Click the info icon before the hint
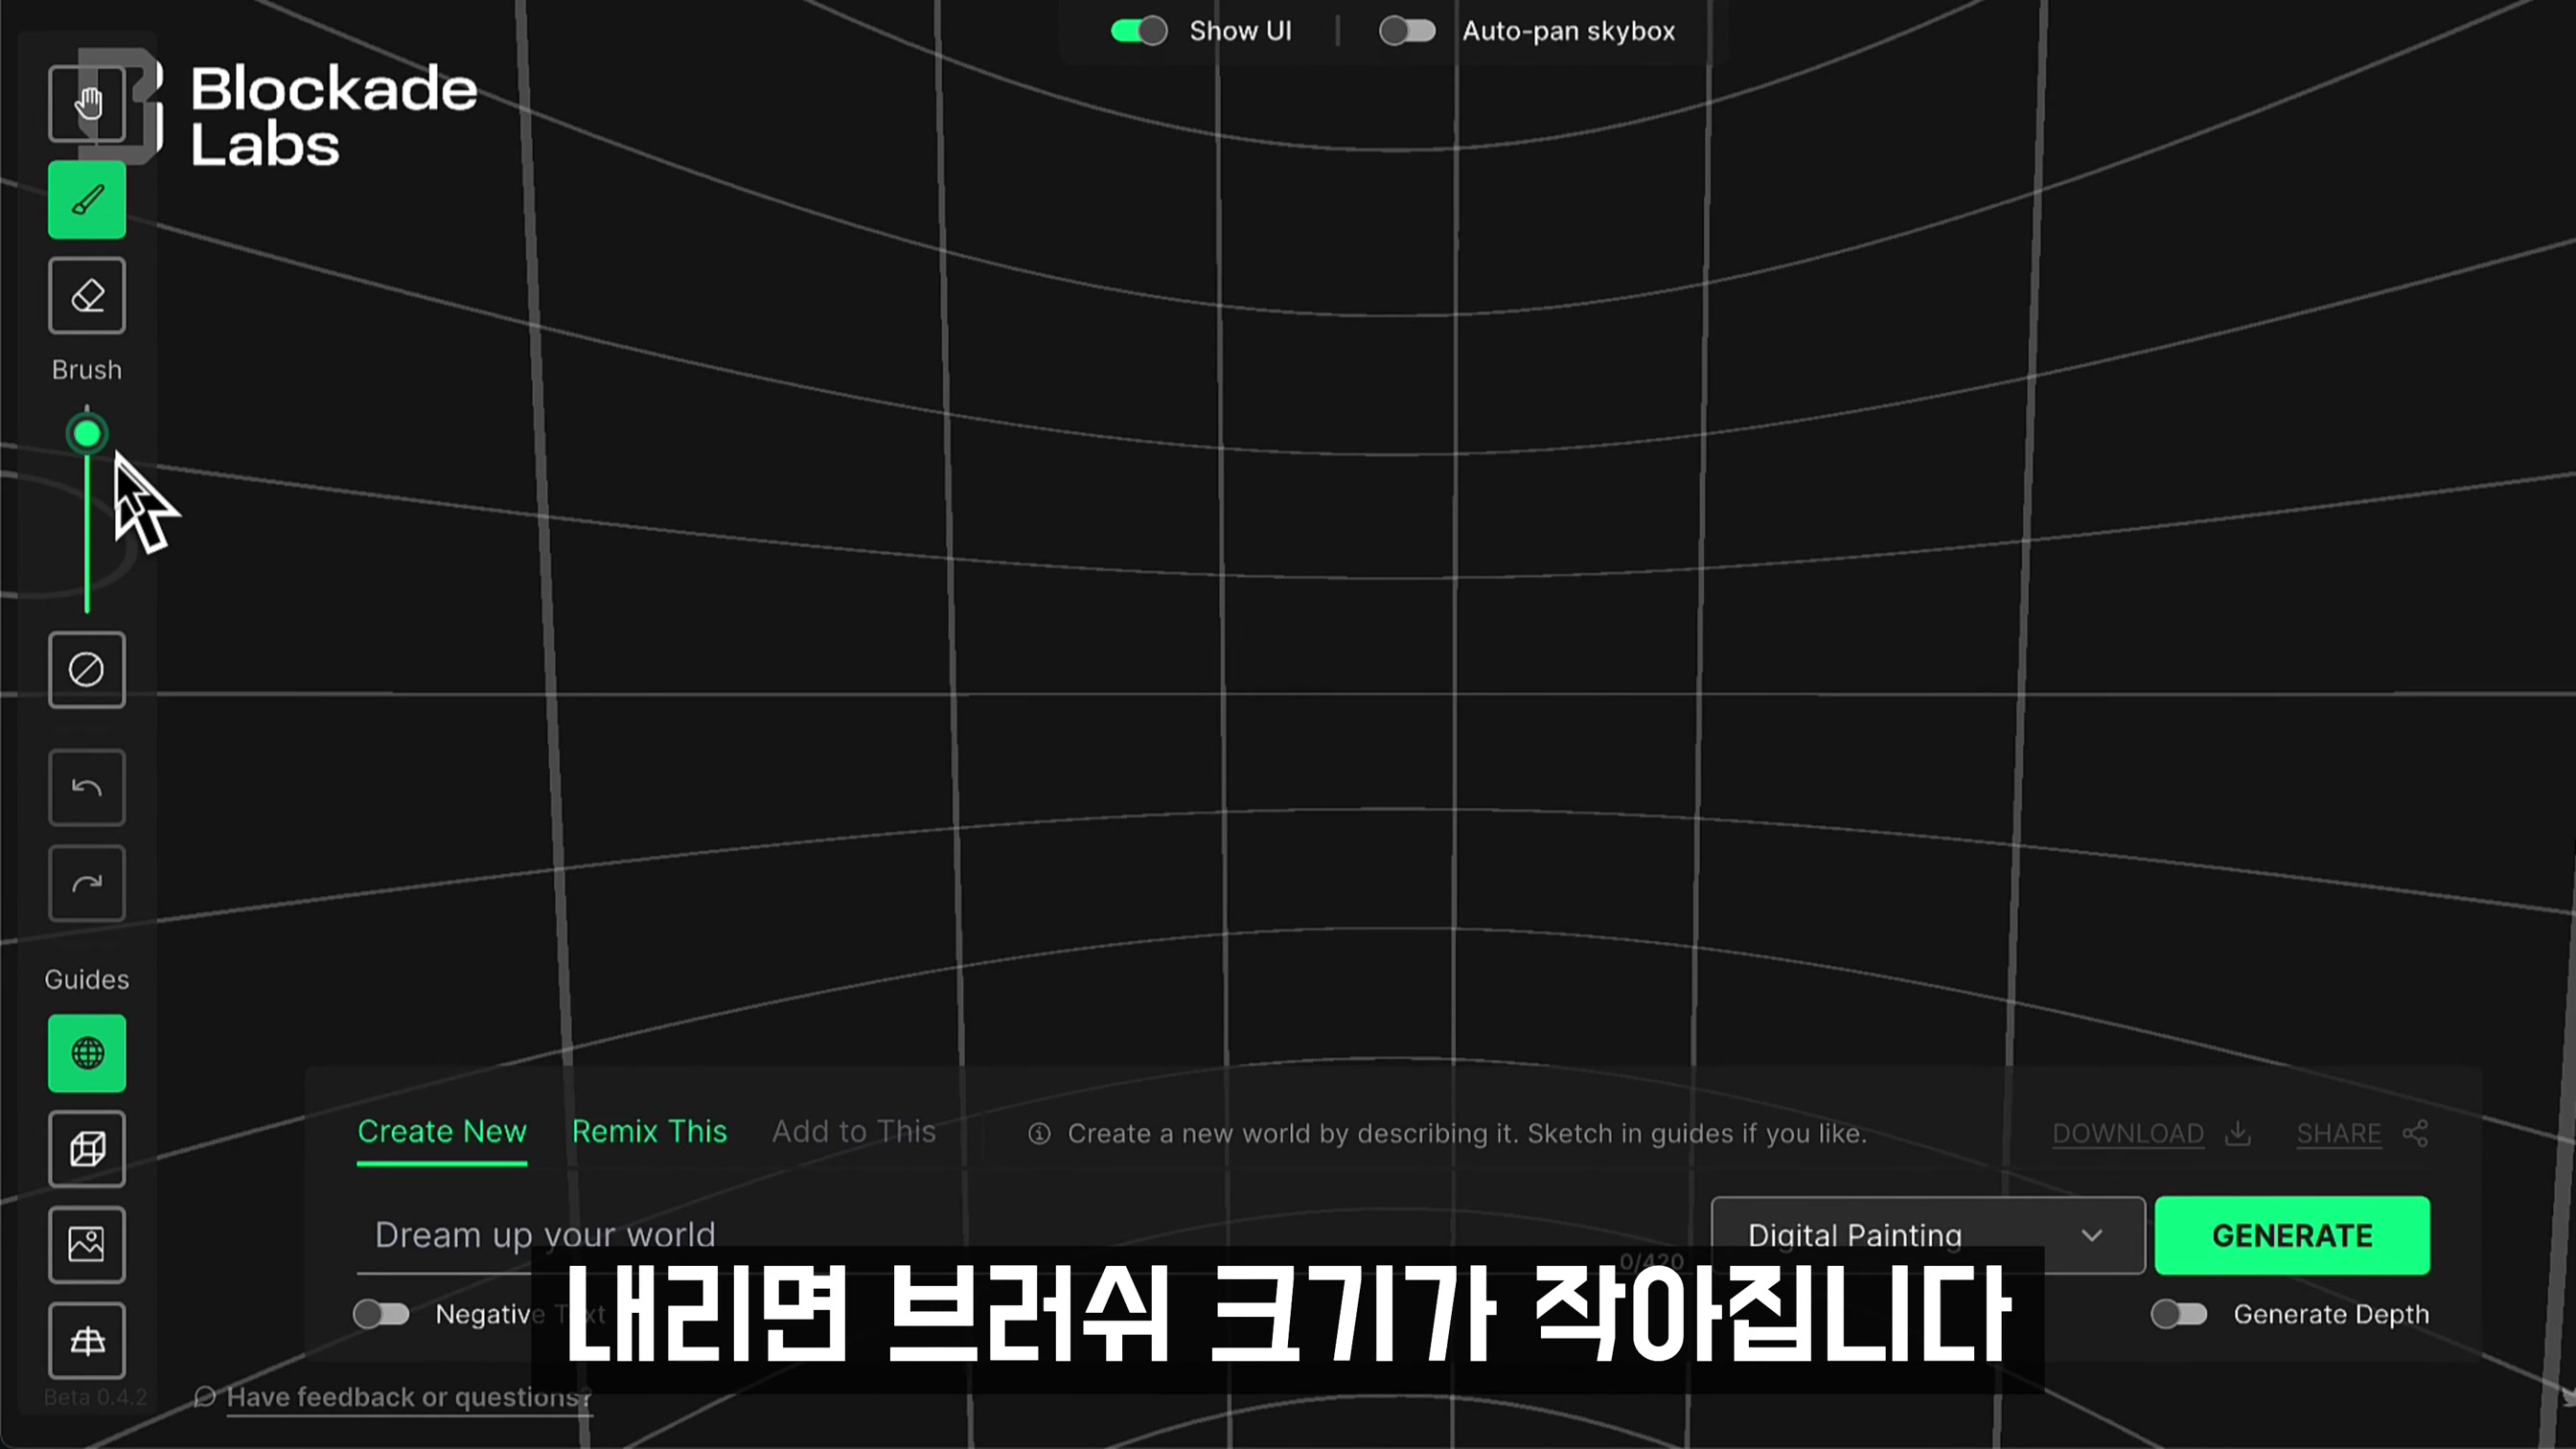The image size is (2576, 1449). click(1039, 1133)
